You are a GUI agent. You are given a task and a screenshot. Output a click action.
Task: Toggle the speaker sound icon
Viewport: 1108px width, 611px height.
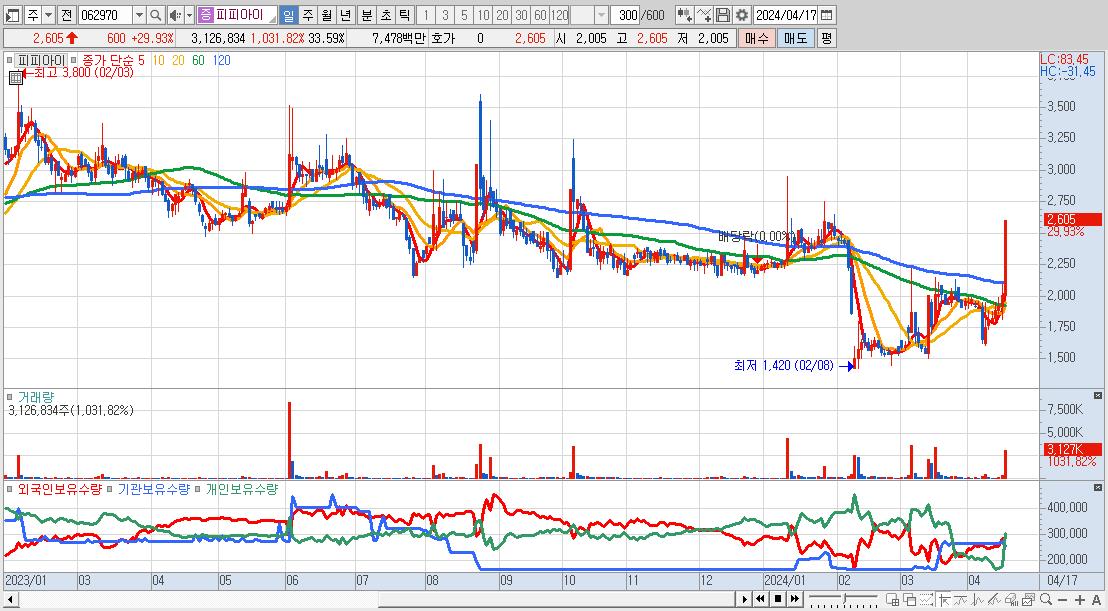174,15
